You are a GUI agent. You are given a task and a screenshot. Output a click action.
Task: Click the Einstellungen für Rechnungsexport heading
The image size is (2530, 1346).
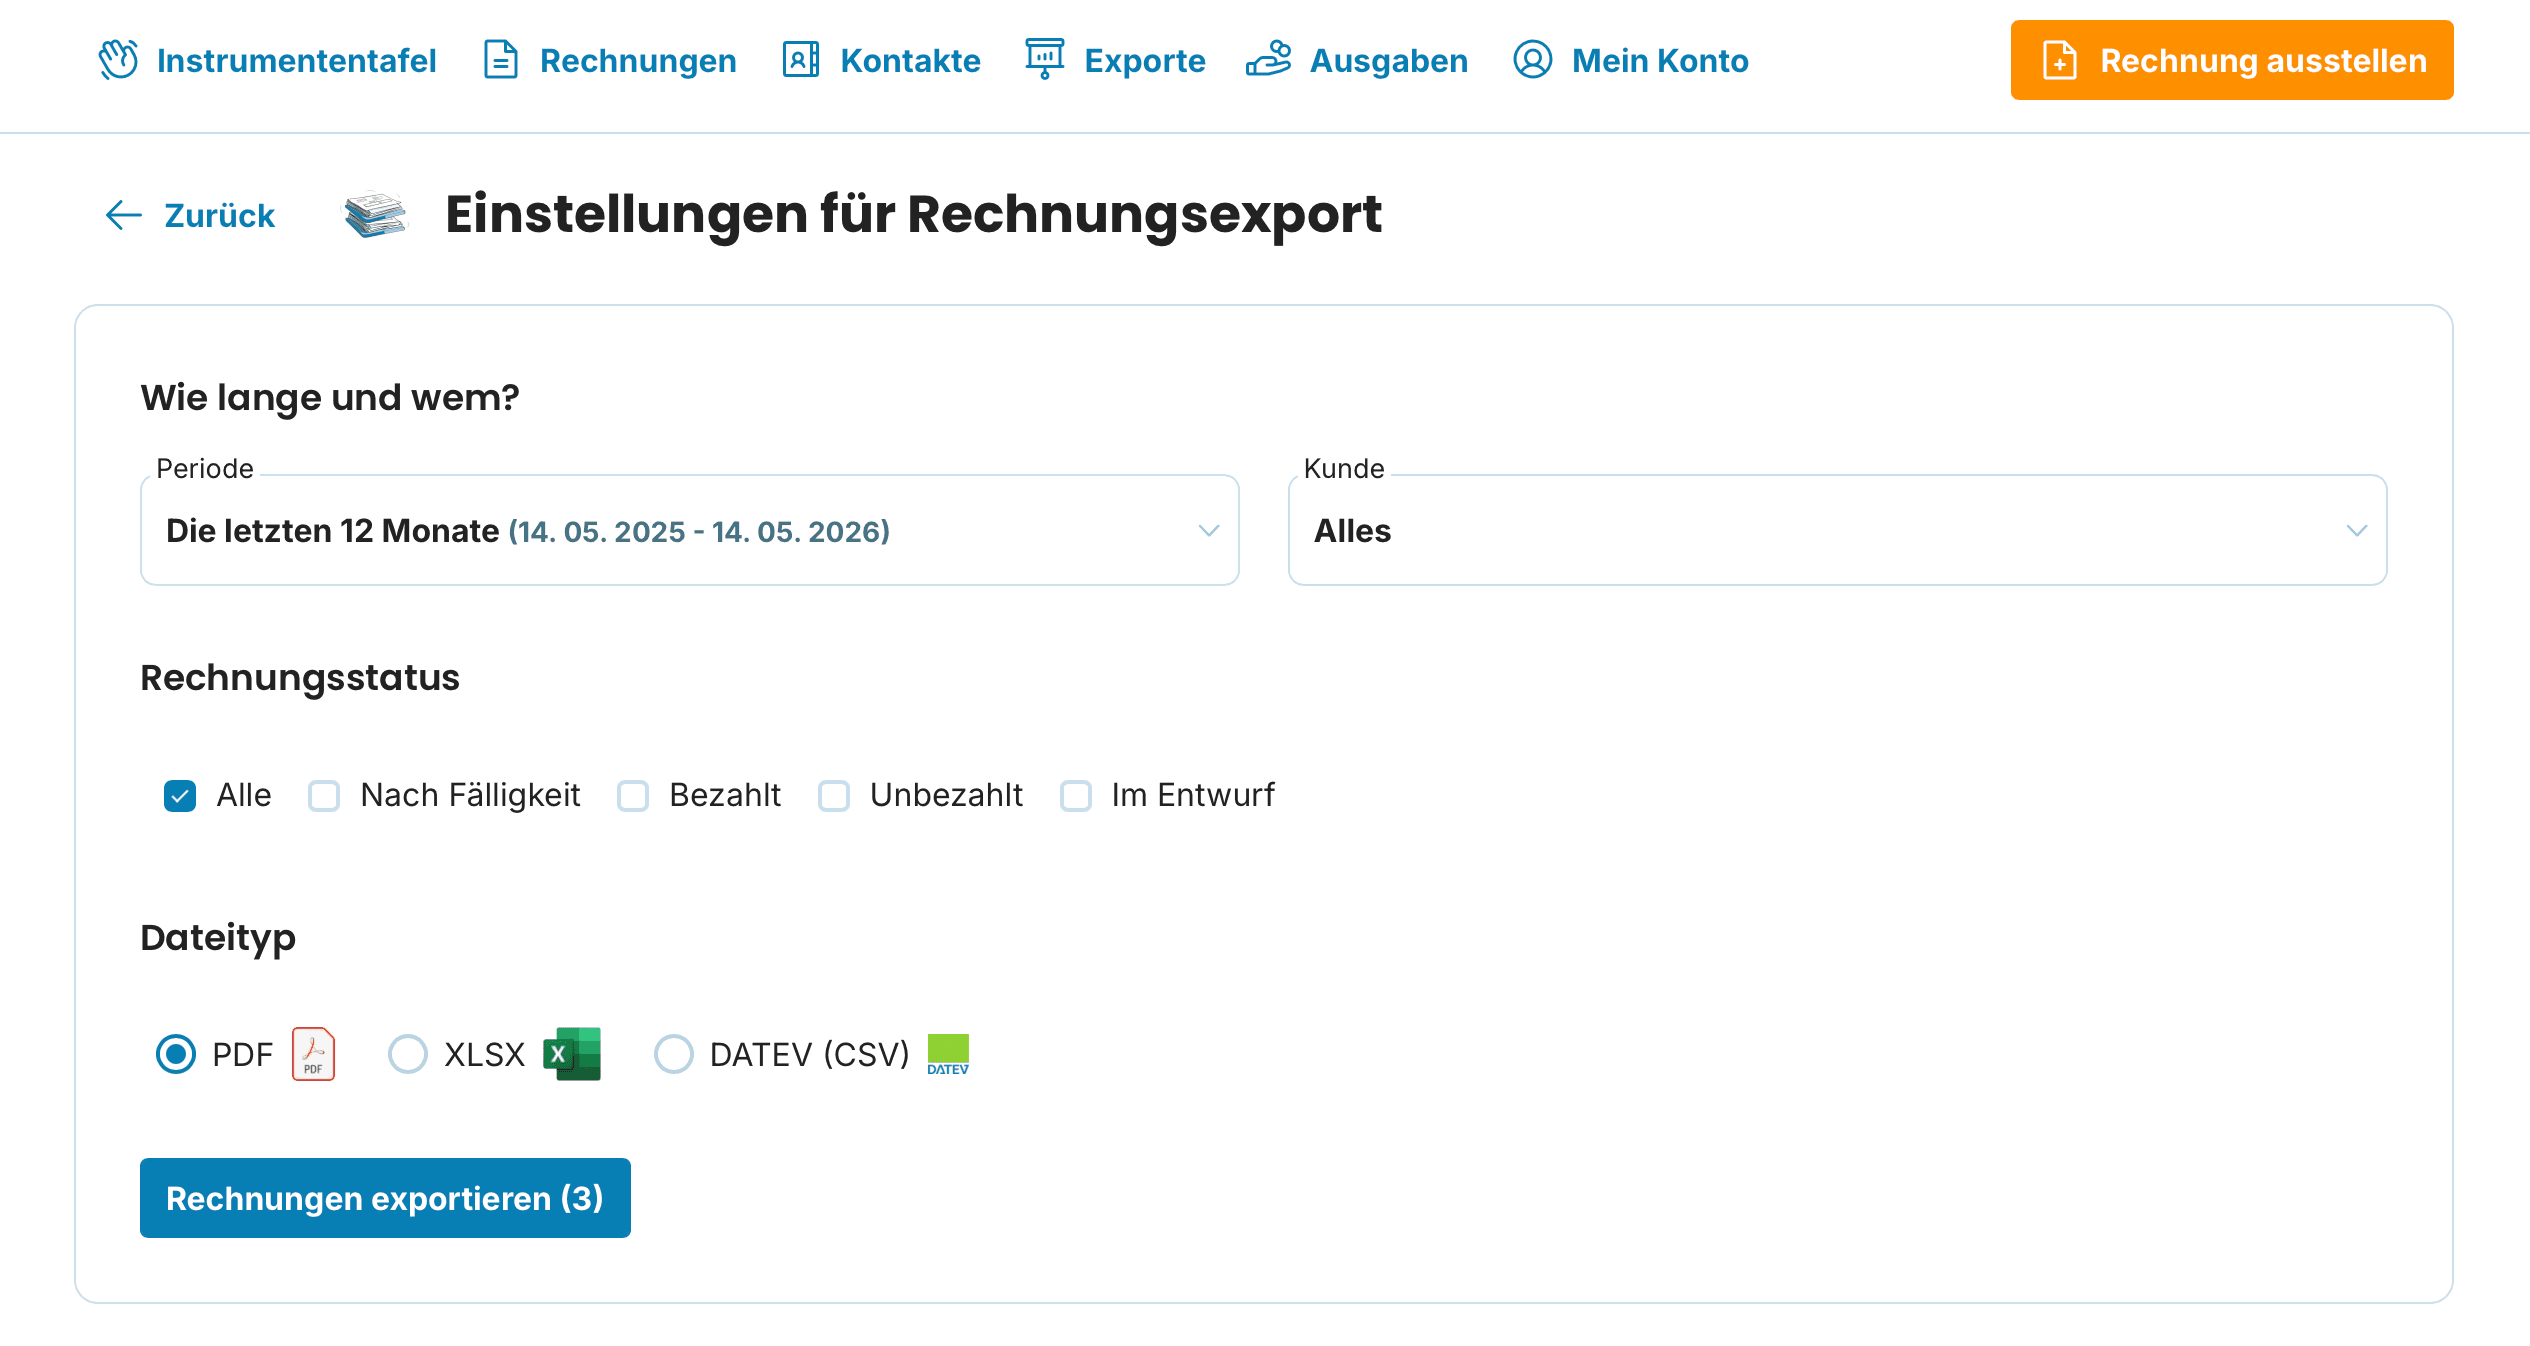coord(913,214)
